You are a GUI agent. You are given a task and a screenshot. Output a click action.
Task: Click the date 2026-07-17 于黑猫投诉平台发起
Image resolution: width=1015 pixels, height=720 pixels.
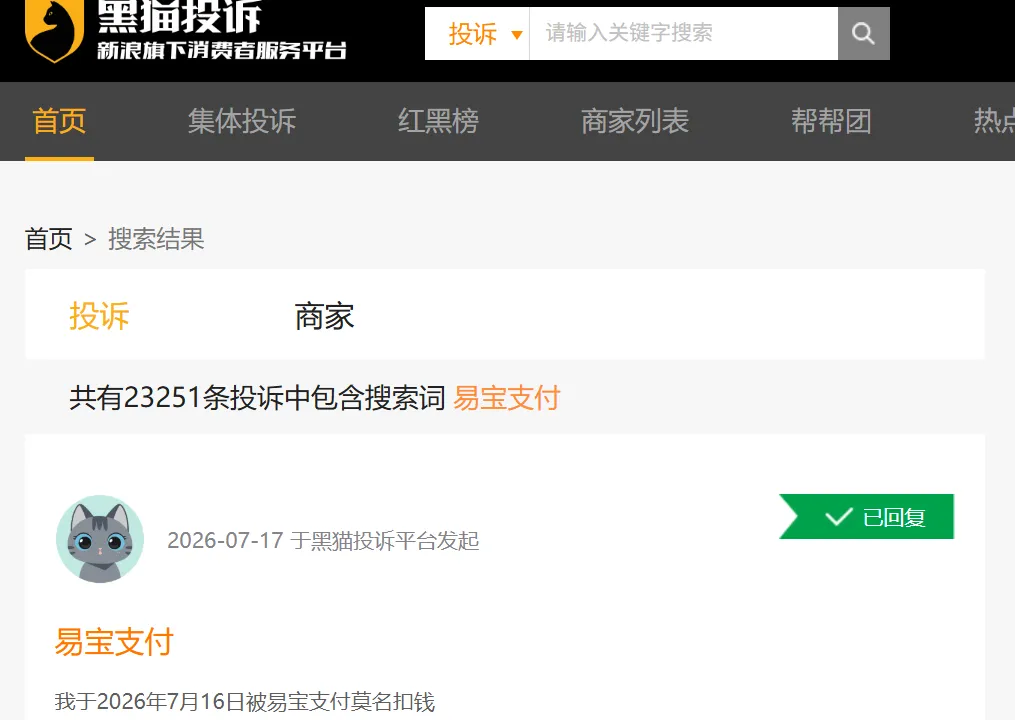pyautogui.click(x=323, y=540)
